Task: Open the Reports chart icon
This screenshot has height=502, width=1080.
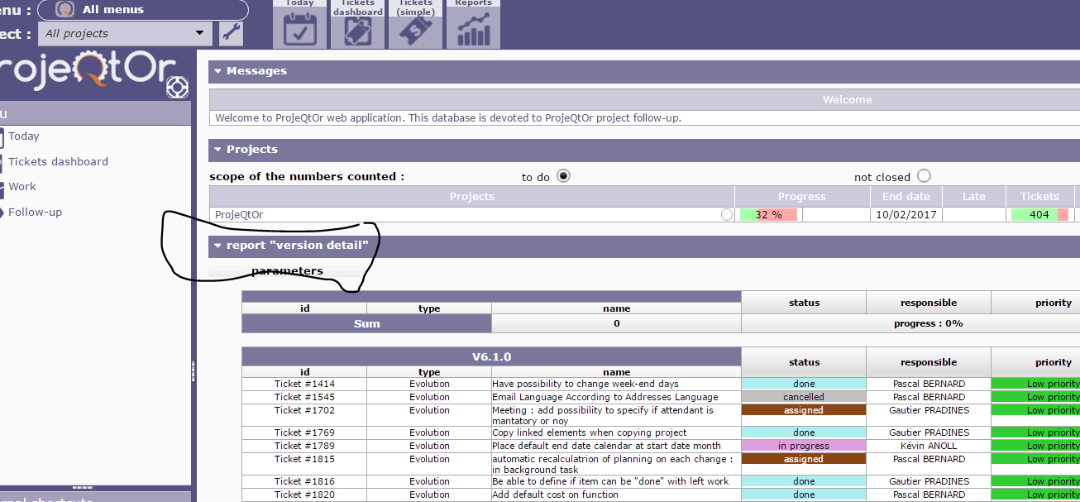Action: [474, 27]
